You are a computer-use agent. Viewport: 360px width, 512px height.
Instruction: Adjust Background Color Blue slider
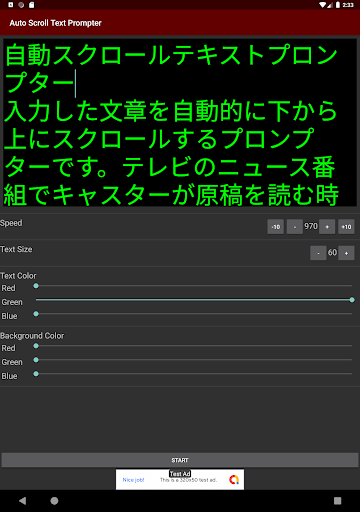[194, 374]
